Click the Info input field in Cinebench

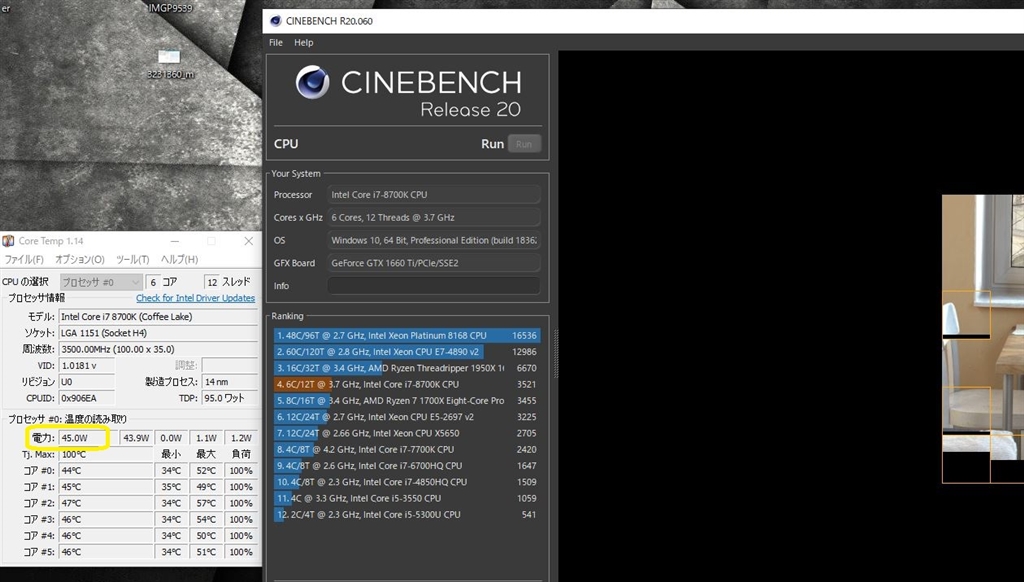[434, 286]
